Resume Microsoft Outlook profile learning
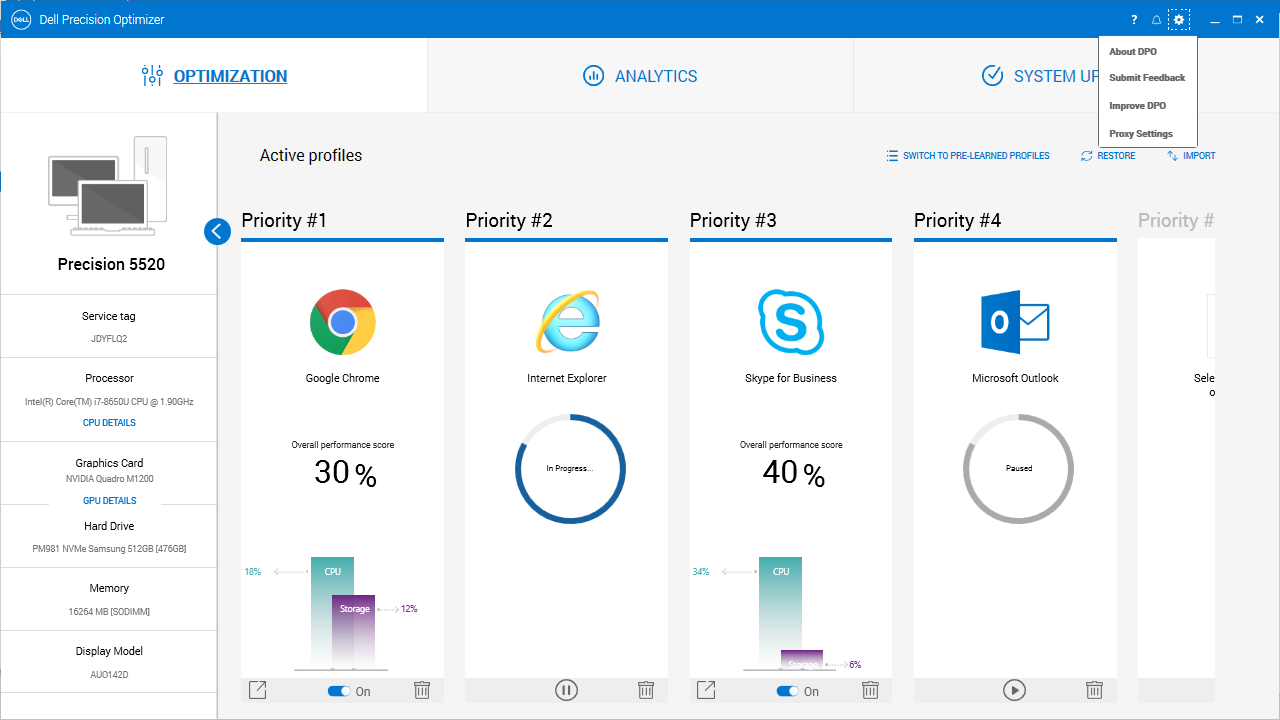Image resolution: width=1280 pixels, height=720 pixels. pos(1014,690)
